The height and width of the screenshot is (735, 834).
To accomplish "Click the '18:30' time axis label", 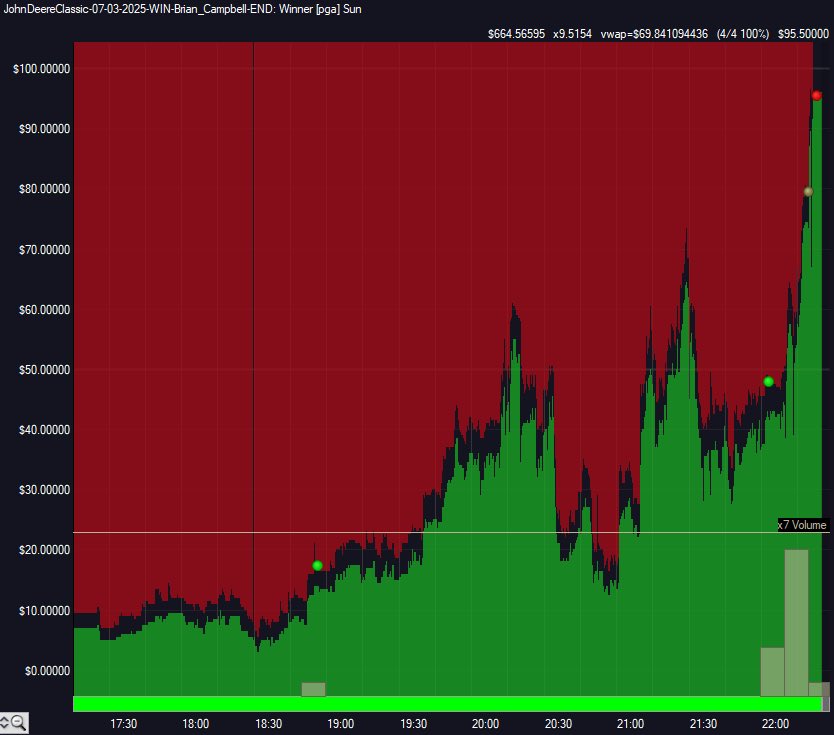I will click(x=269, y=724).
